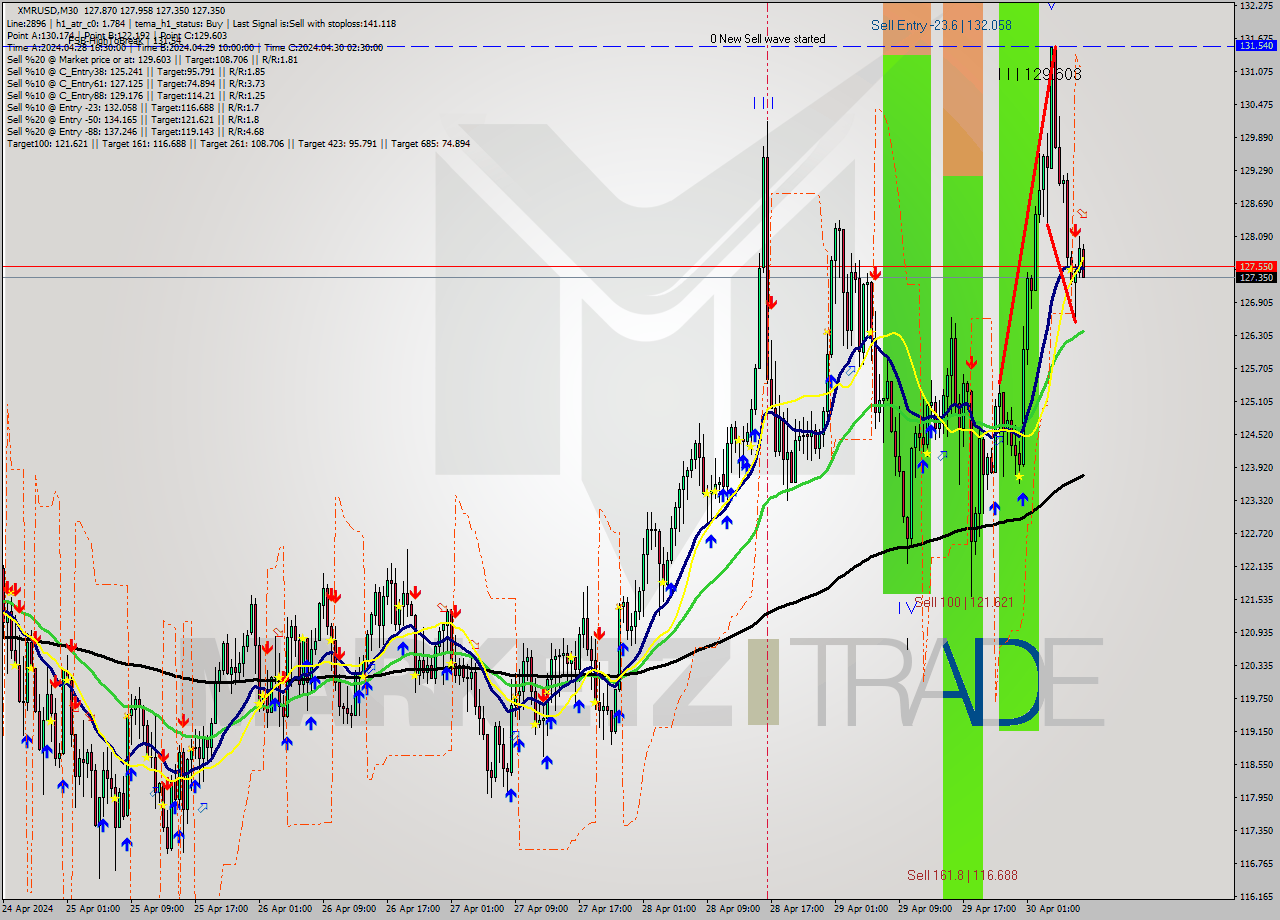The image size is (1280, 920).
Task: Click the blue 'V' marker above 129.608 peak
Action: [1051, 6]
